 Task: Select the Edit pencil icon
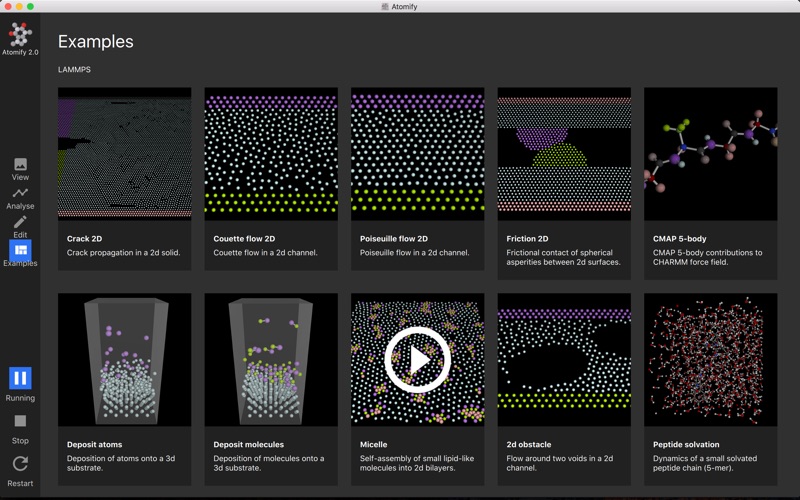(x=20, y=222)
